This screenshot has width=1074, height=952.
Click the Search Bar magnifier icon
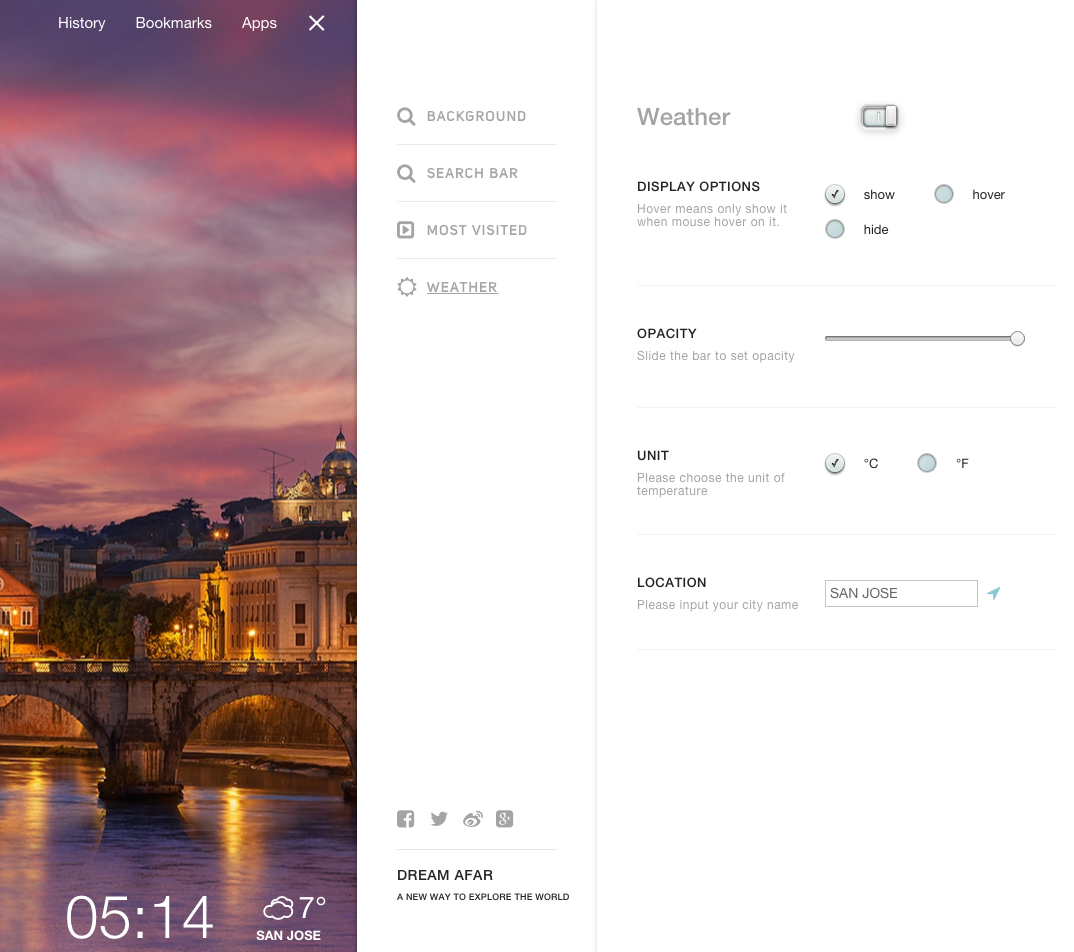[x=406, y=173]
